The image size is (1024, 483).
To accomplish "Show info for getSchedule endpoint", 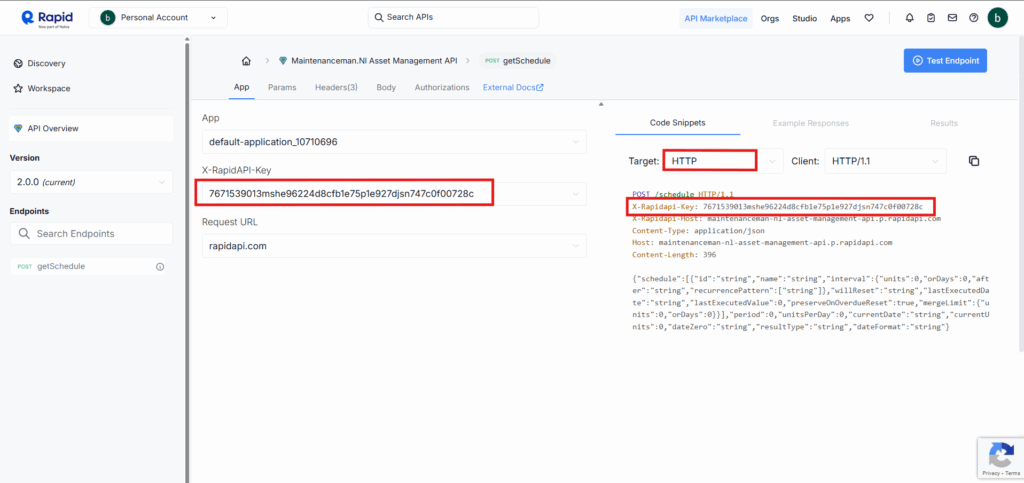I will [x=160, y=267].
